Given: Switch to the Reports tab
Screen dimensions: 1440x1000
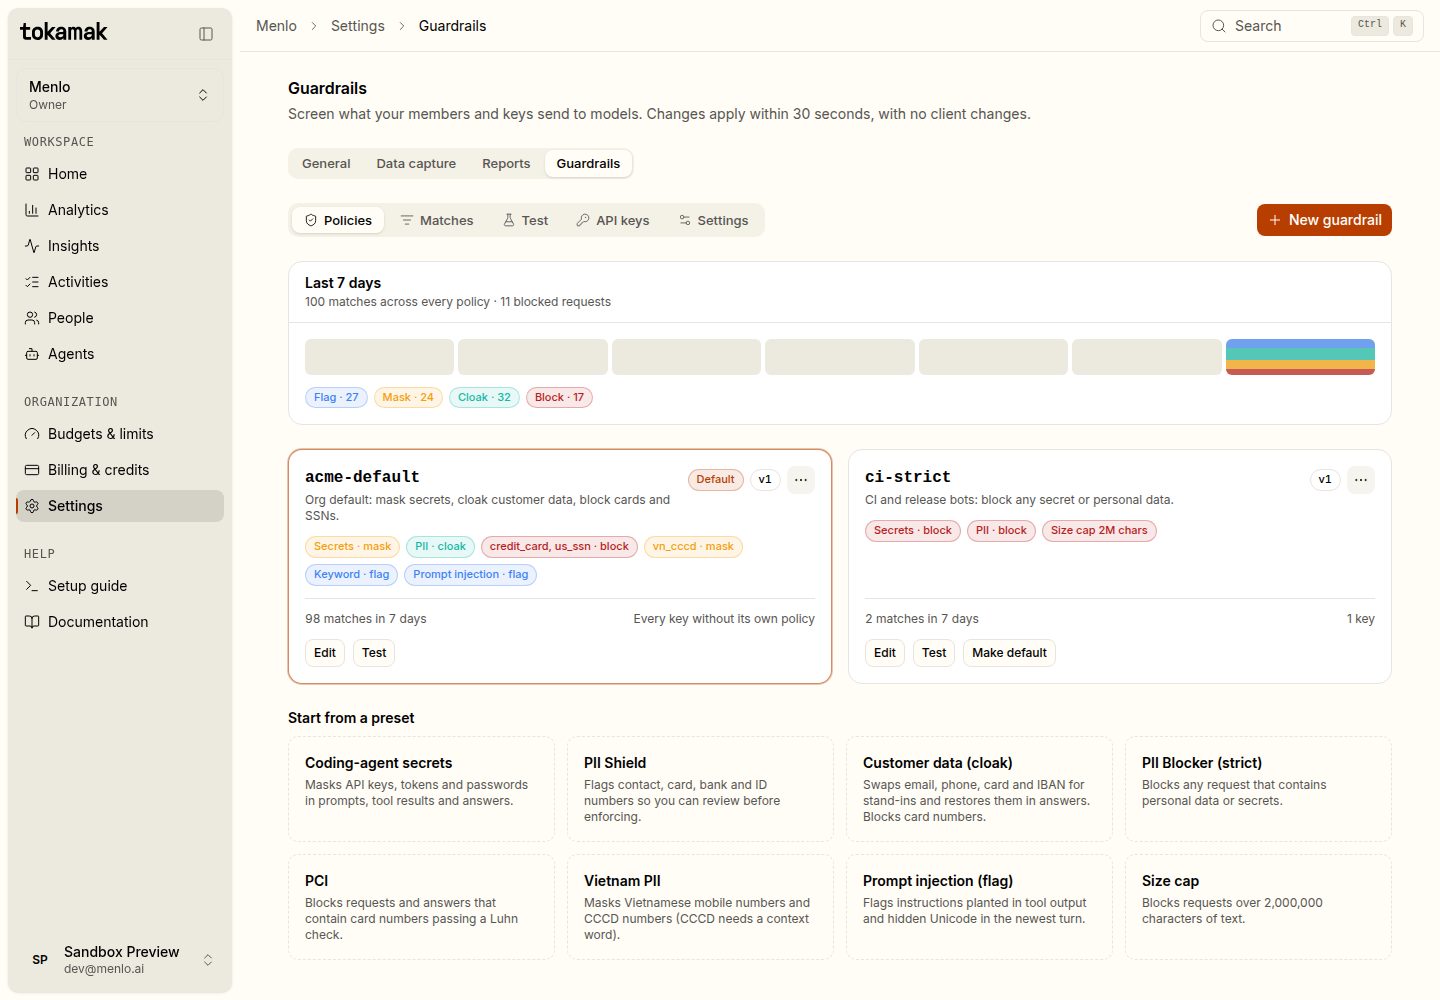Looking at the screenshot, I should point(506,164).
